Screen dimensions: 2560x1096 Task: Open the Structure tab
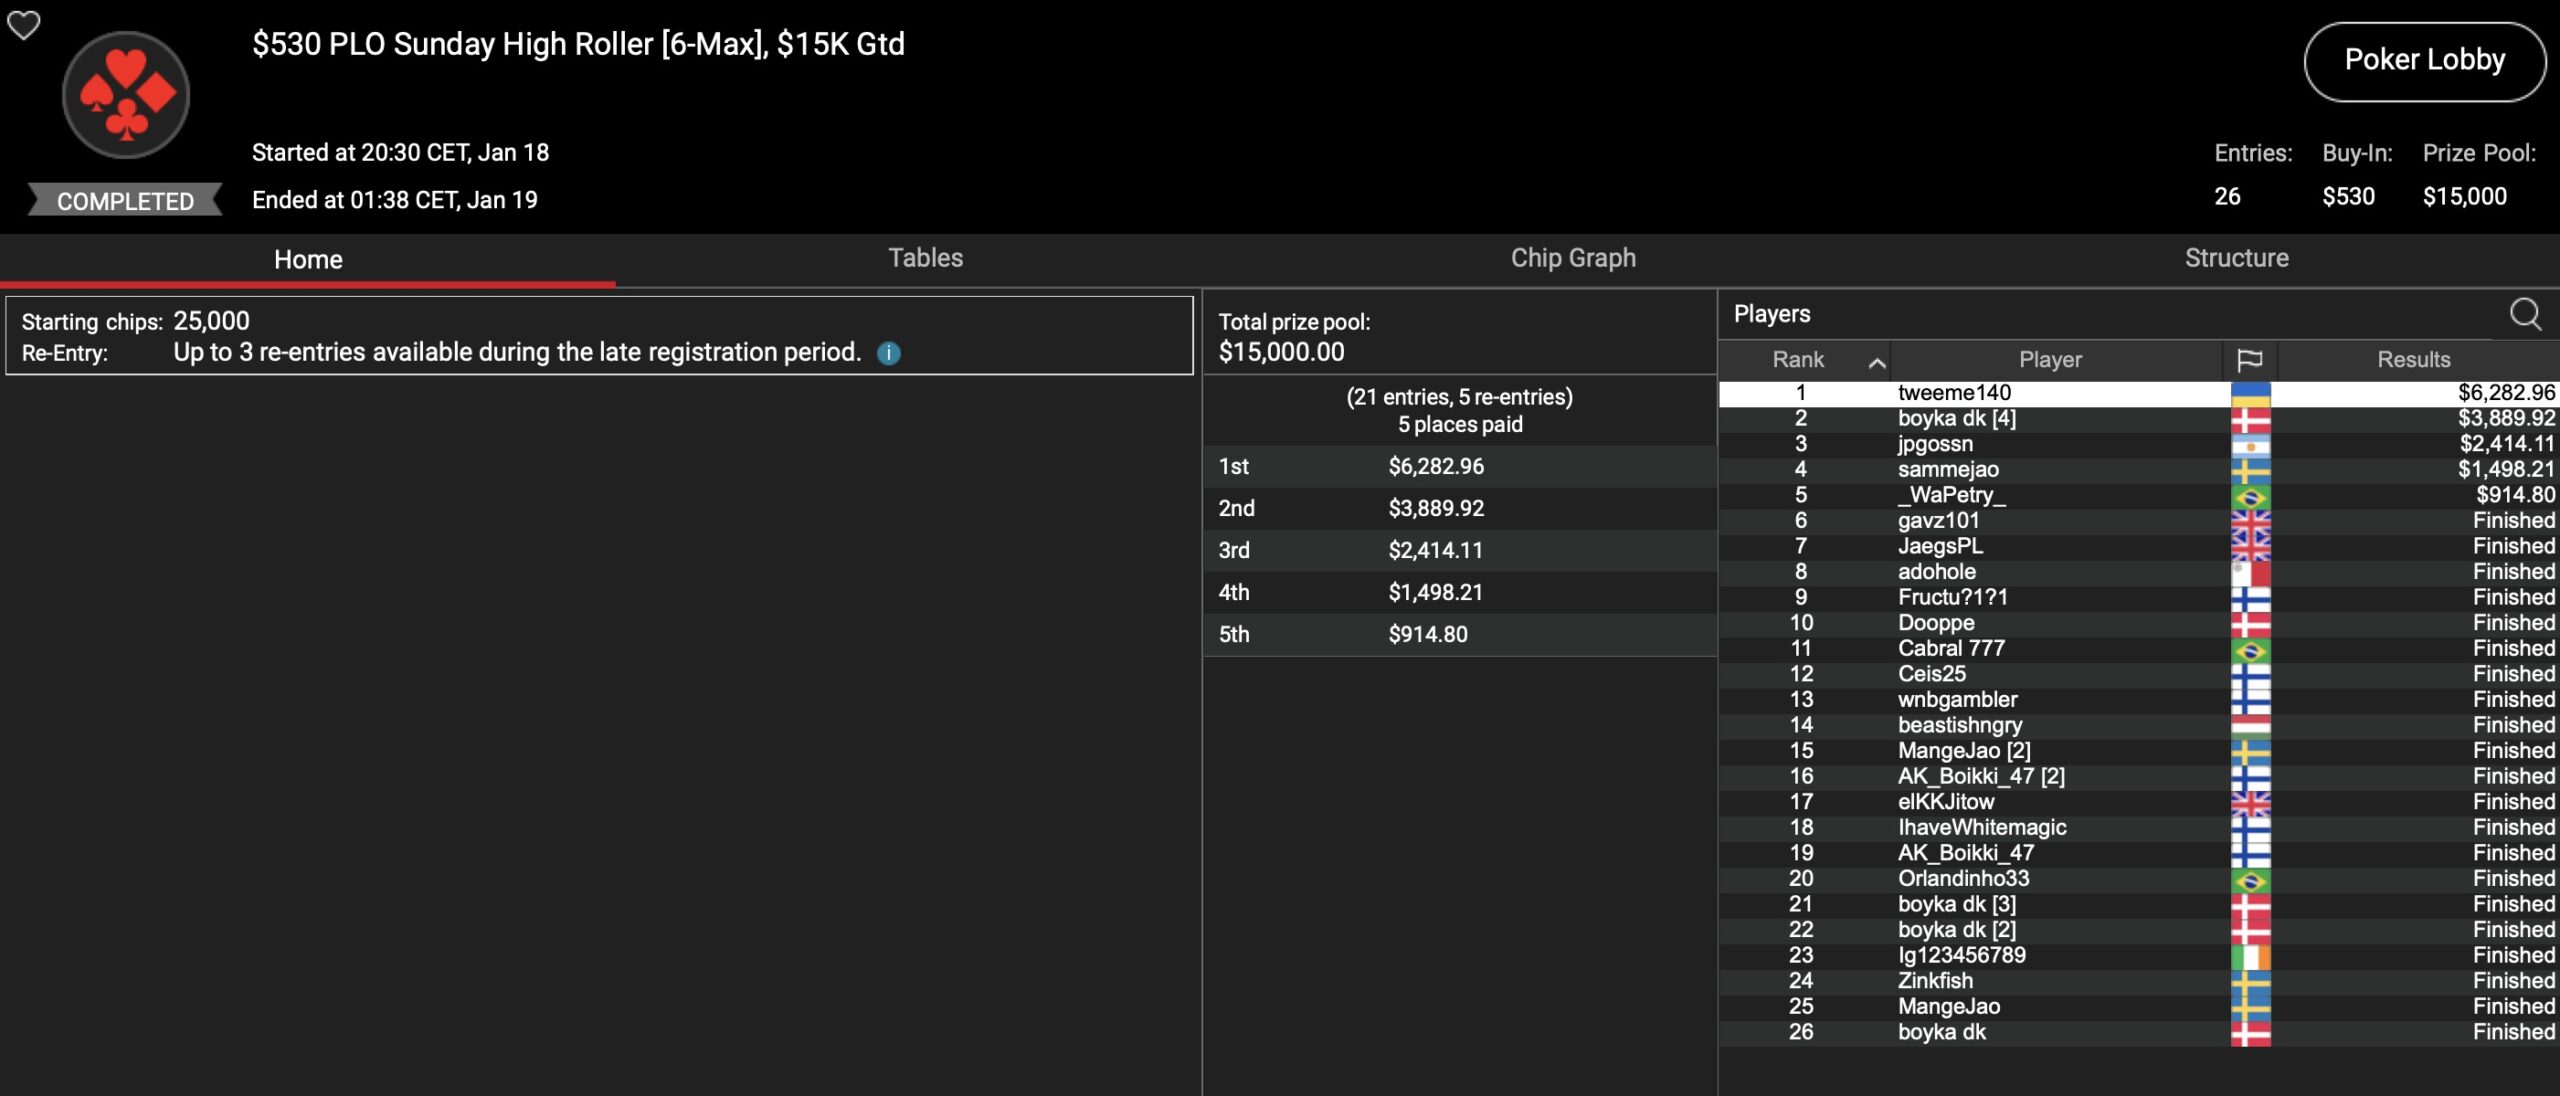click(x=2236, y=258)
